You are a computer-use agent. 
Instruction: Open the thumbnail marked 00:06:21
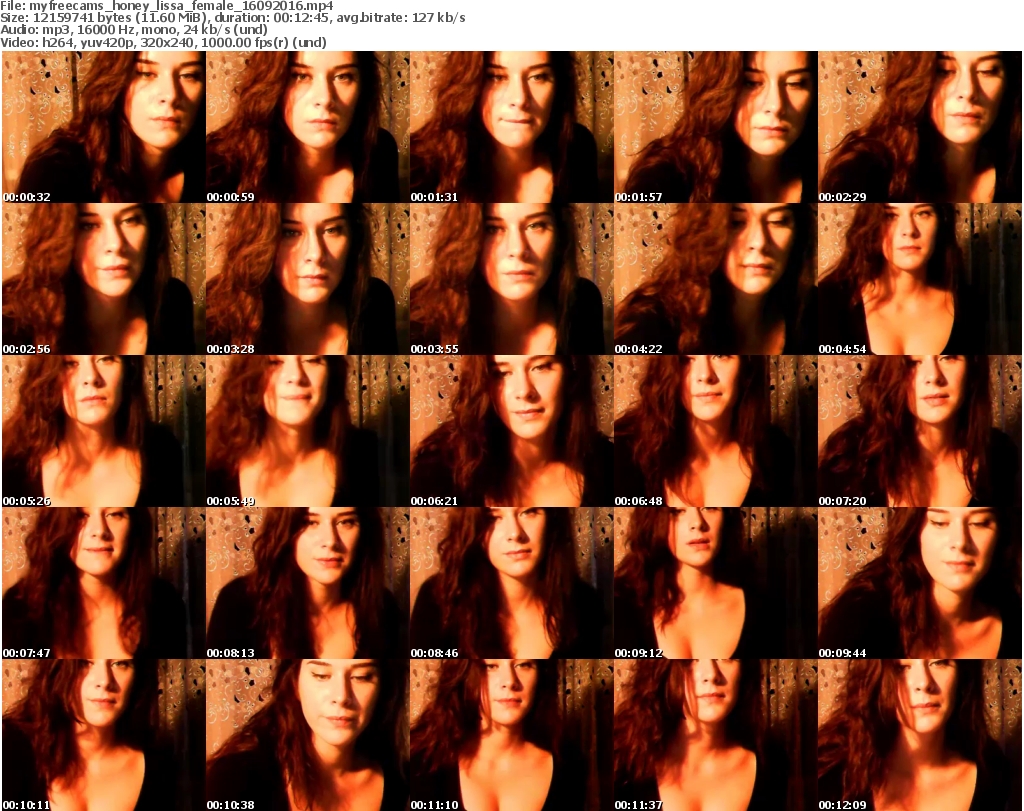click(511, 431)
